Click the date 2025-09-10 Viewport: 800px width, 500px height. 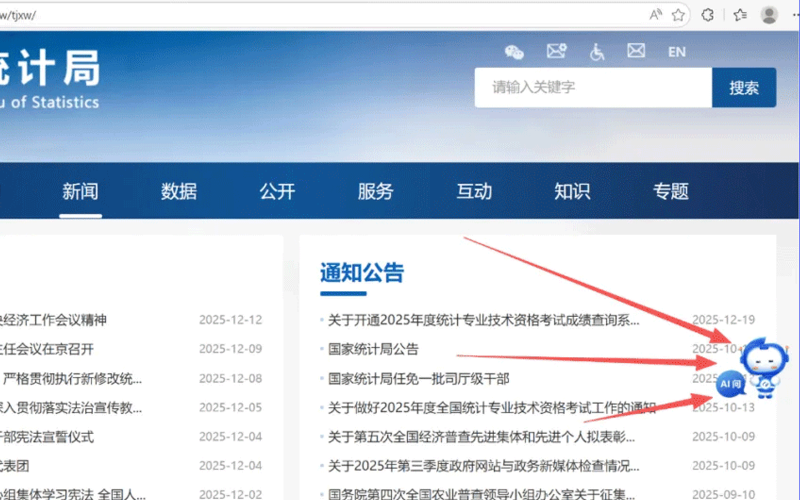(x=723, y=494)
